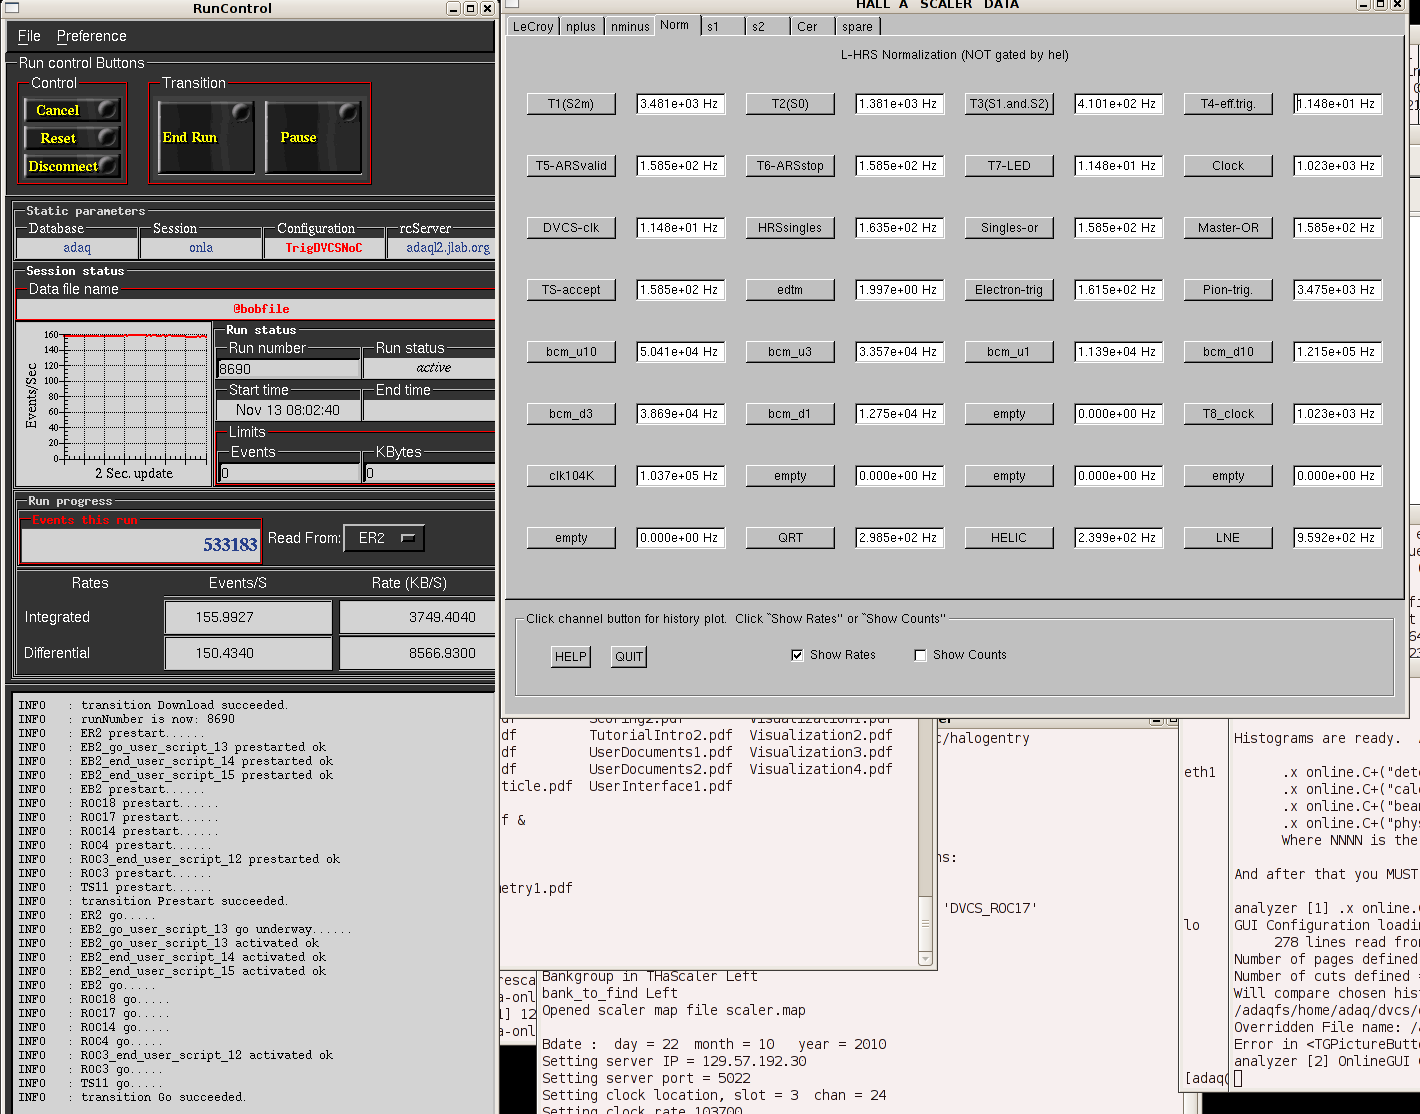
Task: Switch to the nplus tab
Action: click(x=581, y=27)
